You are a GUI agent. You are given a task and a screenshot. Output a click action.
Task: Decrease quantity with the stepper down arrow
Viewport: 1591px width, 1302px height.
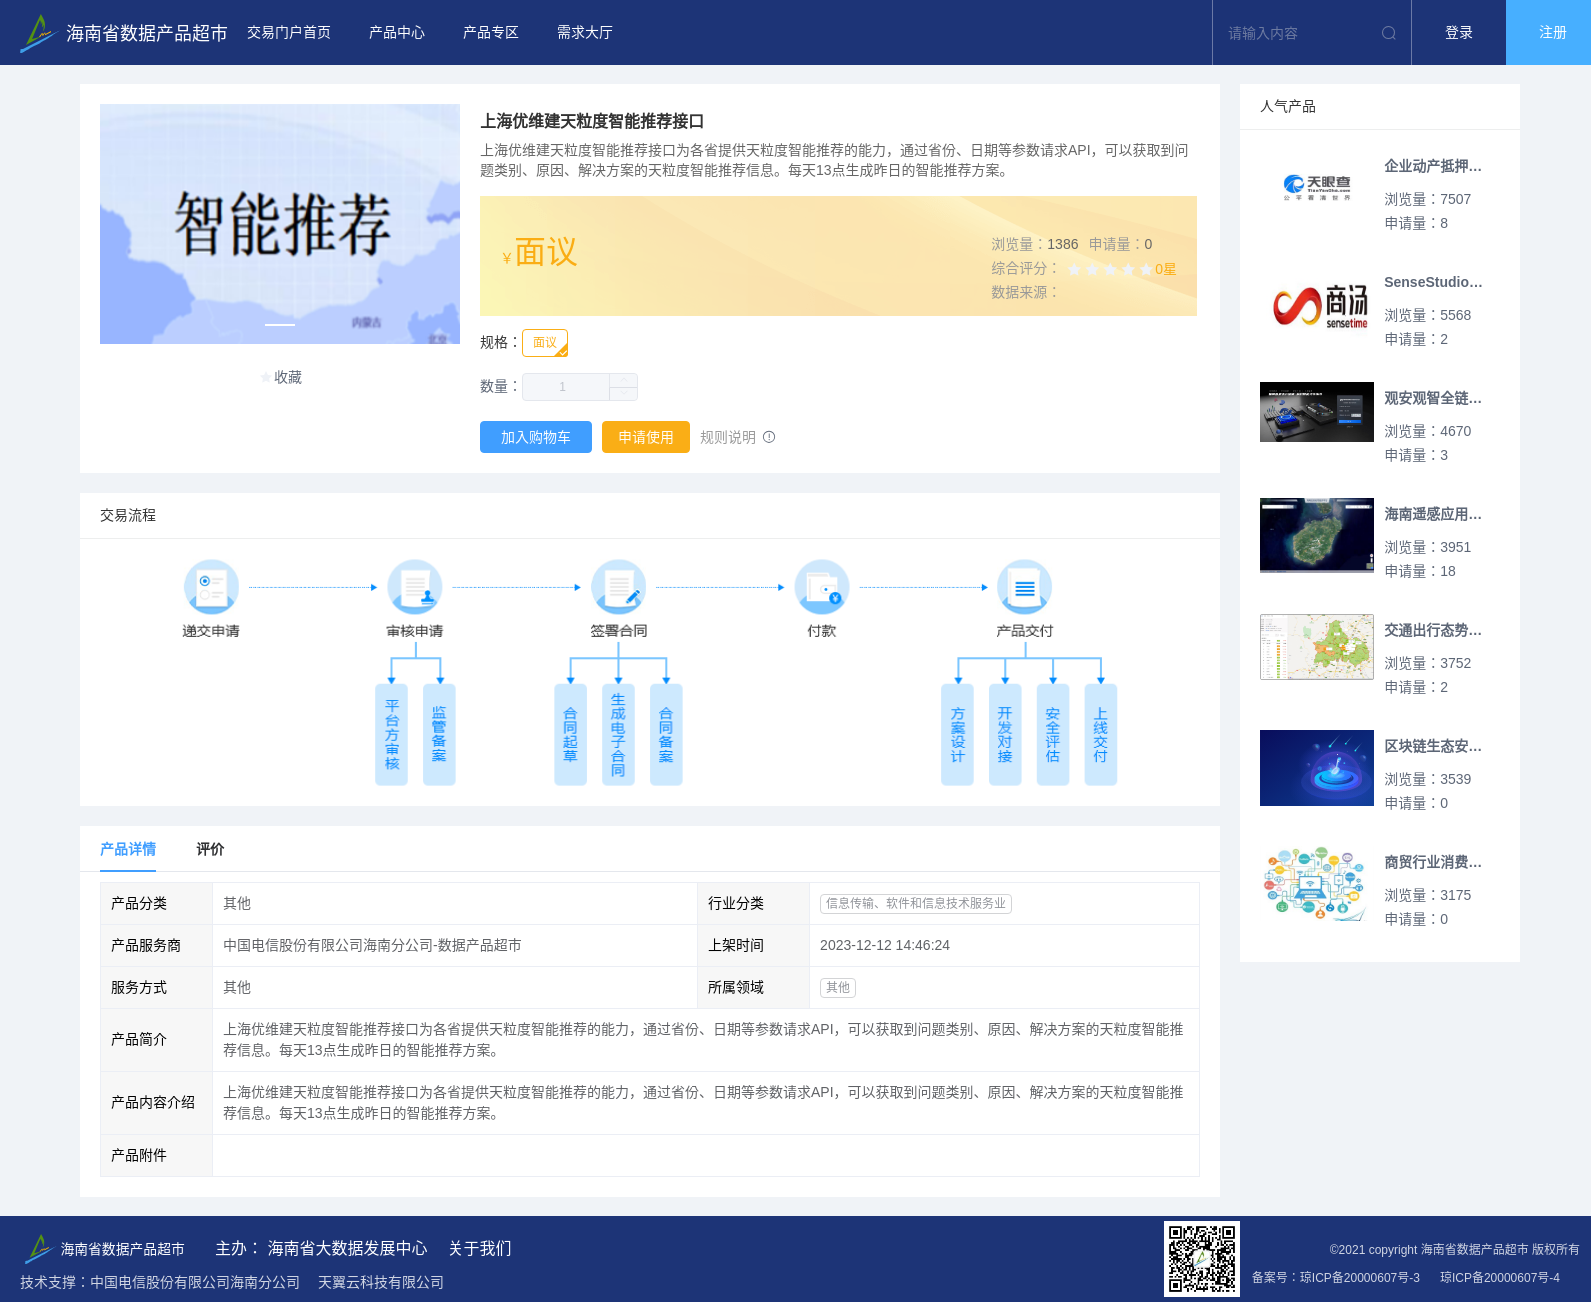(624, 394)
